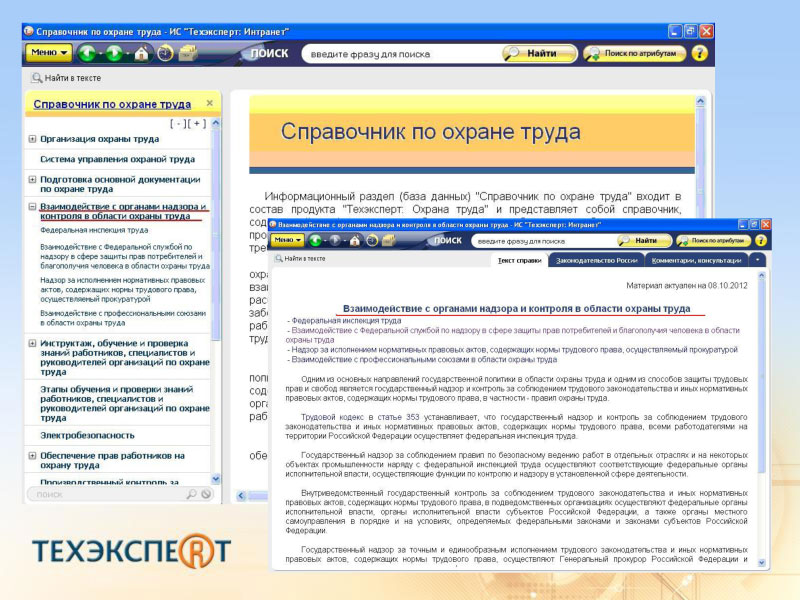
Task: Click folders icon in front window toolbar
Action: point(389,240)
